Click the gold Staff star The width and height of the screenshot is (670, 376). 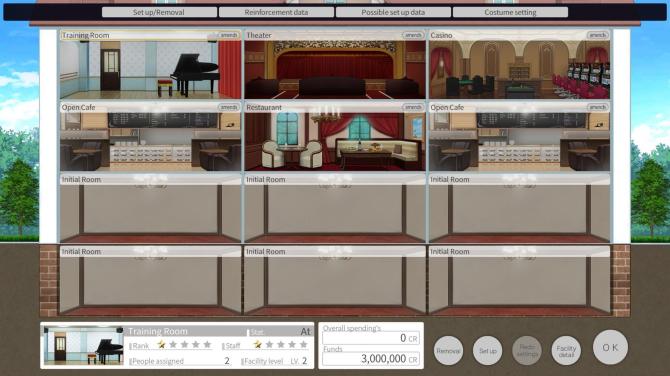[257, 344]
